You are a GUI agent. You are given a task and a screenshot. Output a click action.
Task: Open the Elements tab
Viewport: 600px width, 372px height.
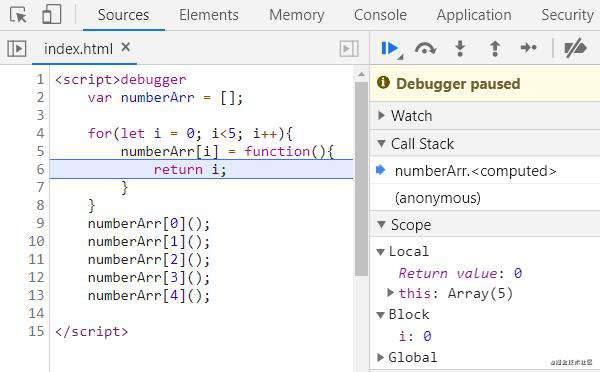[x=209, y=15]
